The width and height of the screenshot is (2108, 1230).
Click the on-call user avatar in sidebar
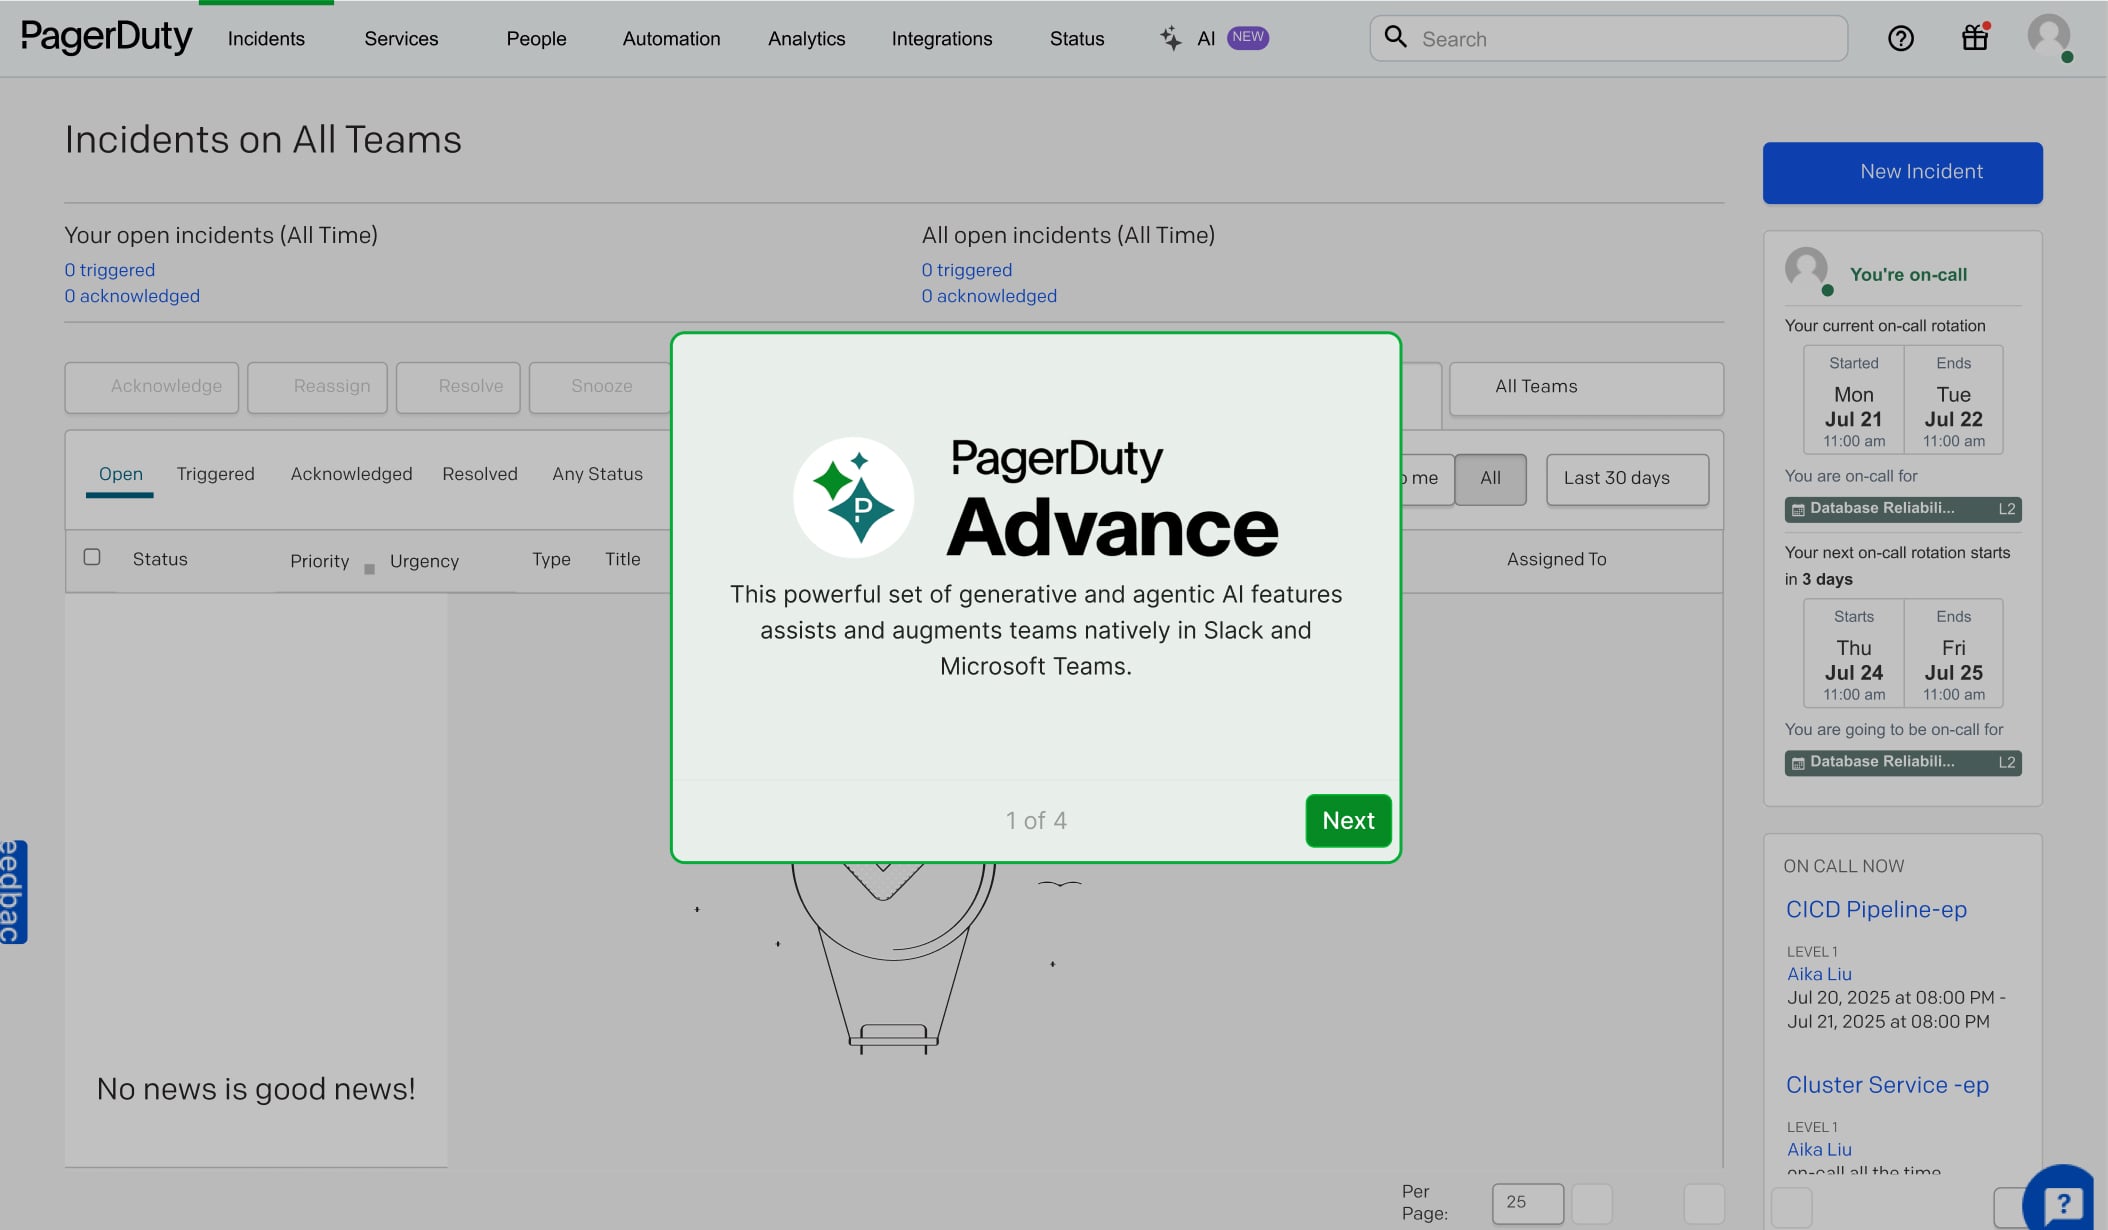[x=1807, y=269]
